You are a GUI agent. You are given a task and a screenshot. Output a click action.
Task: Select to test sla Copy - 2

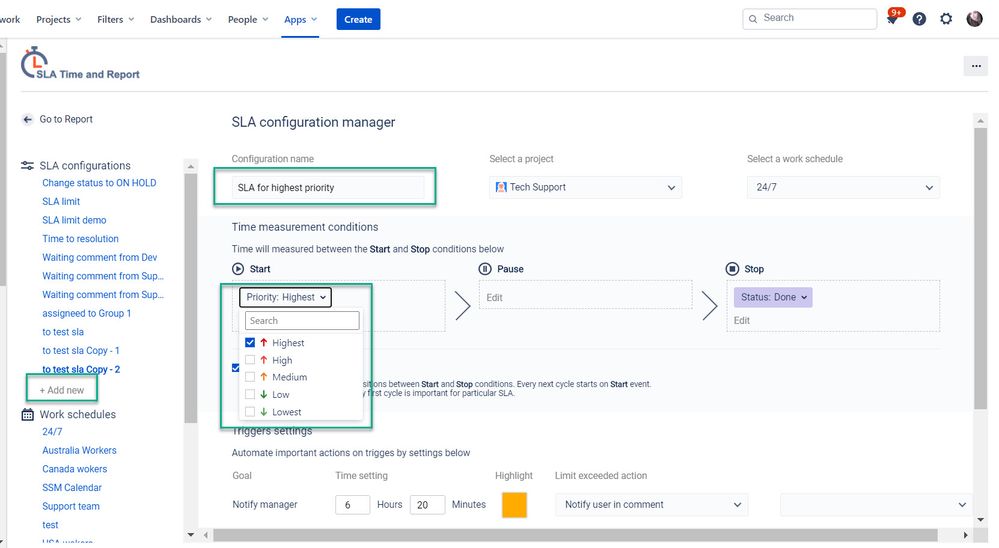(x=81, y=370)
